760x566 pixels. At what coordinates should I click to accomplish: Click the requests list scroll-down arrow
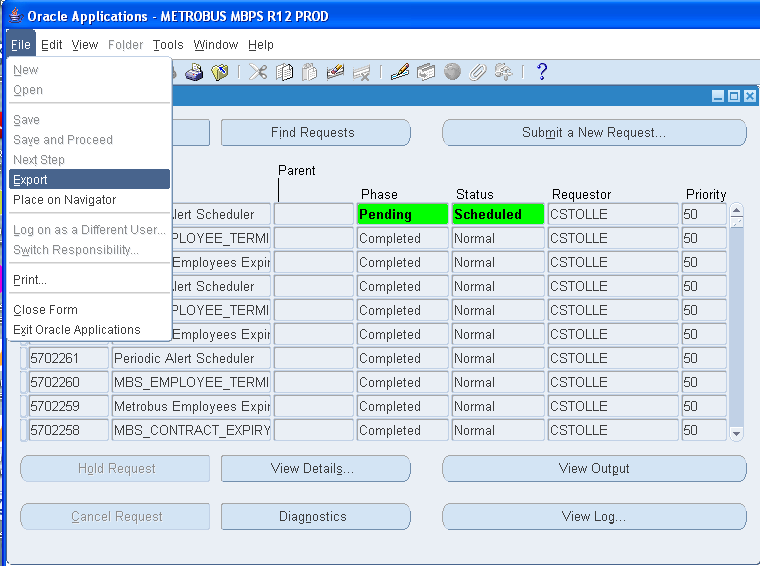point(736,433)
